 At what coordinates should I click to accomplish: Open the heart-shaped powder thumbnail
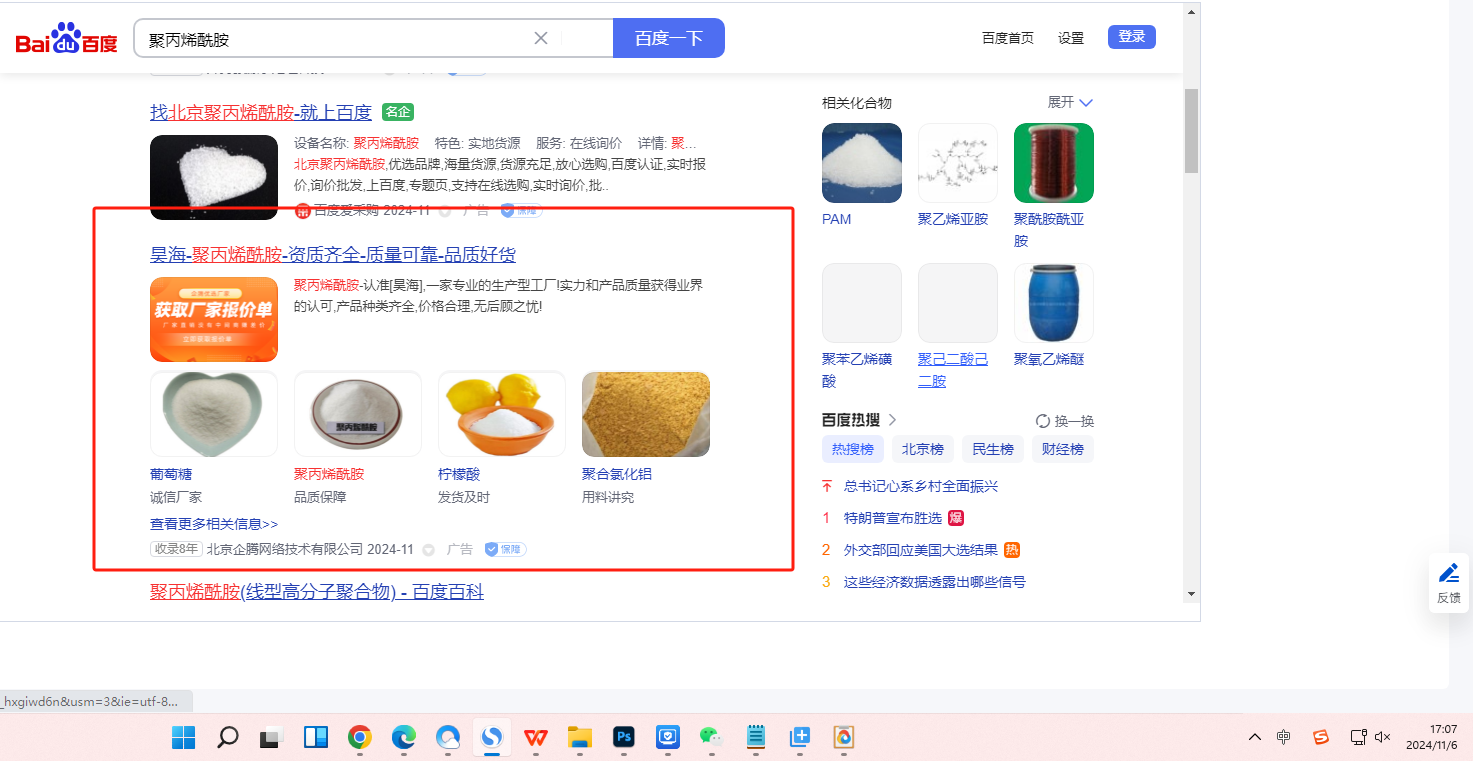(214, 177)
